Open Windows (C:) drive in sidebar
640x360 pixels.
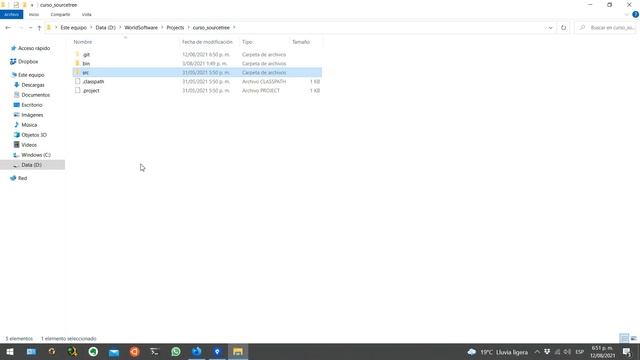pyautogui.click(x=36, y=155)
